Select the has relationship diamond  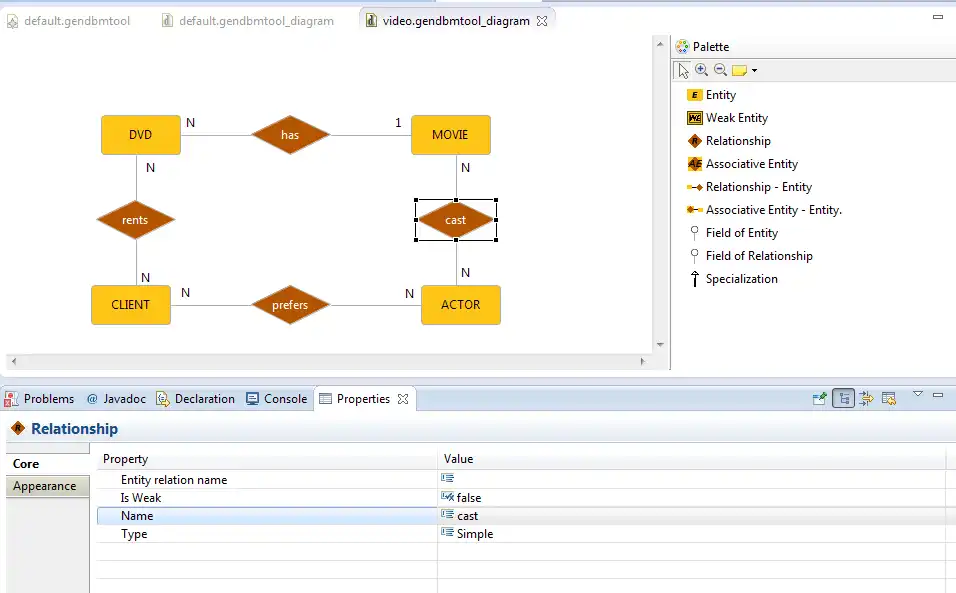[290, 135]
